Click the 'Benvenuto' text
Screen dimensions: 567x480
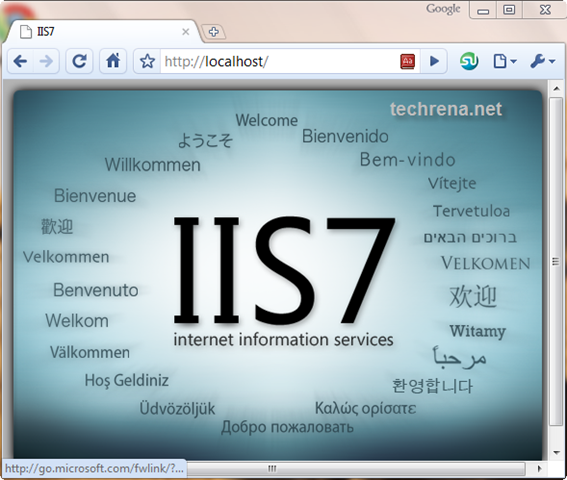pyautogui.click(x=96, y=290)
